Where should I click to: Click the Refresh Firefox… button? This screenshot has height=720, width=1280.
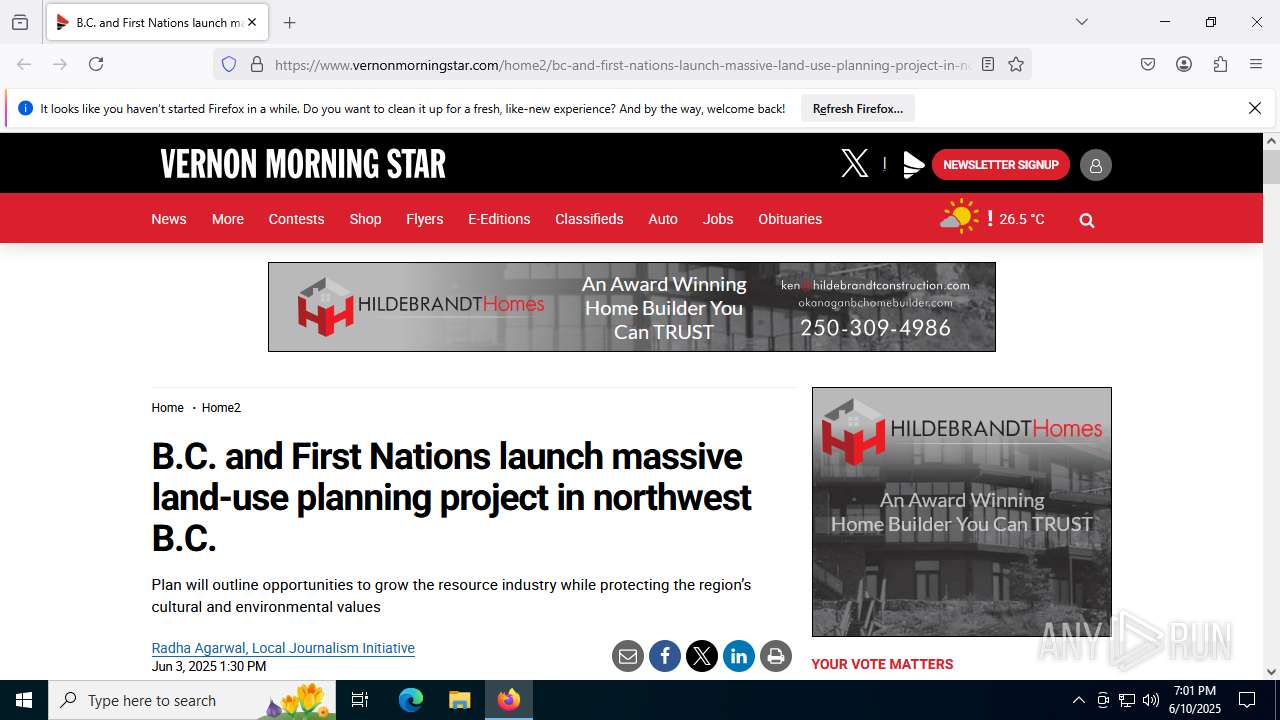(858, 108)
